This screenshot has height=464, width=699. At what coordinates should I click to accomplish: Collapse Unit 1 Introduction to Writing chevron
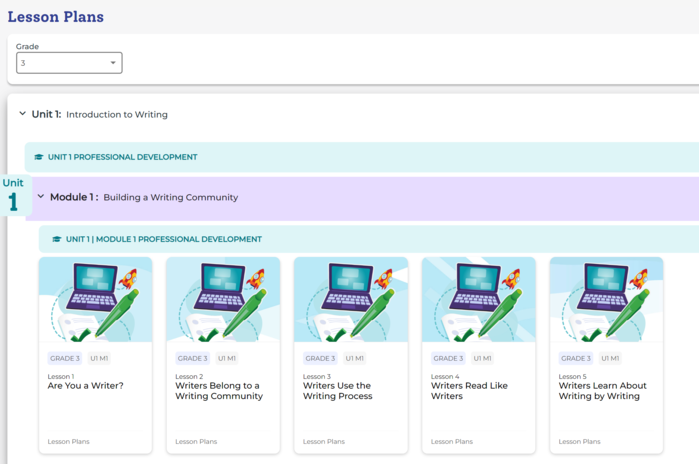(x=22, y=114)
